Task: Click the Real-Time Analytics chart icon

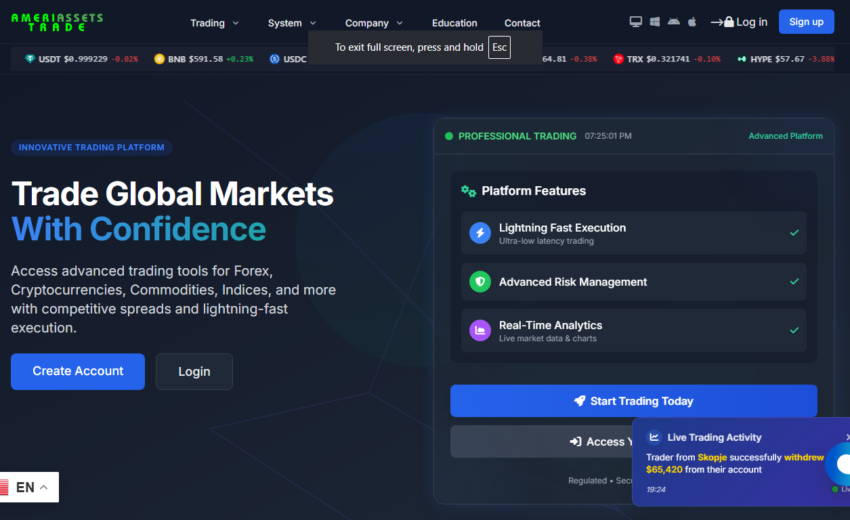Action: (480, 330)
